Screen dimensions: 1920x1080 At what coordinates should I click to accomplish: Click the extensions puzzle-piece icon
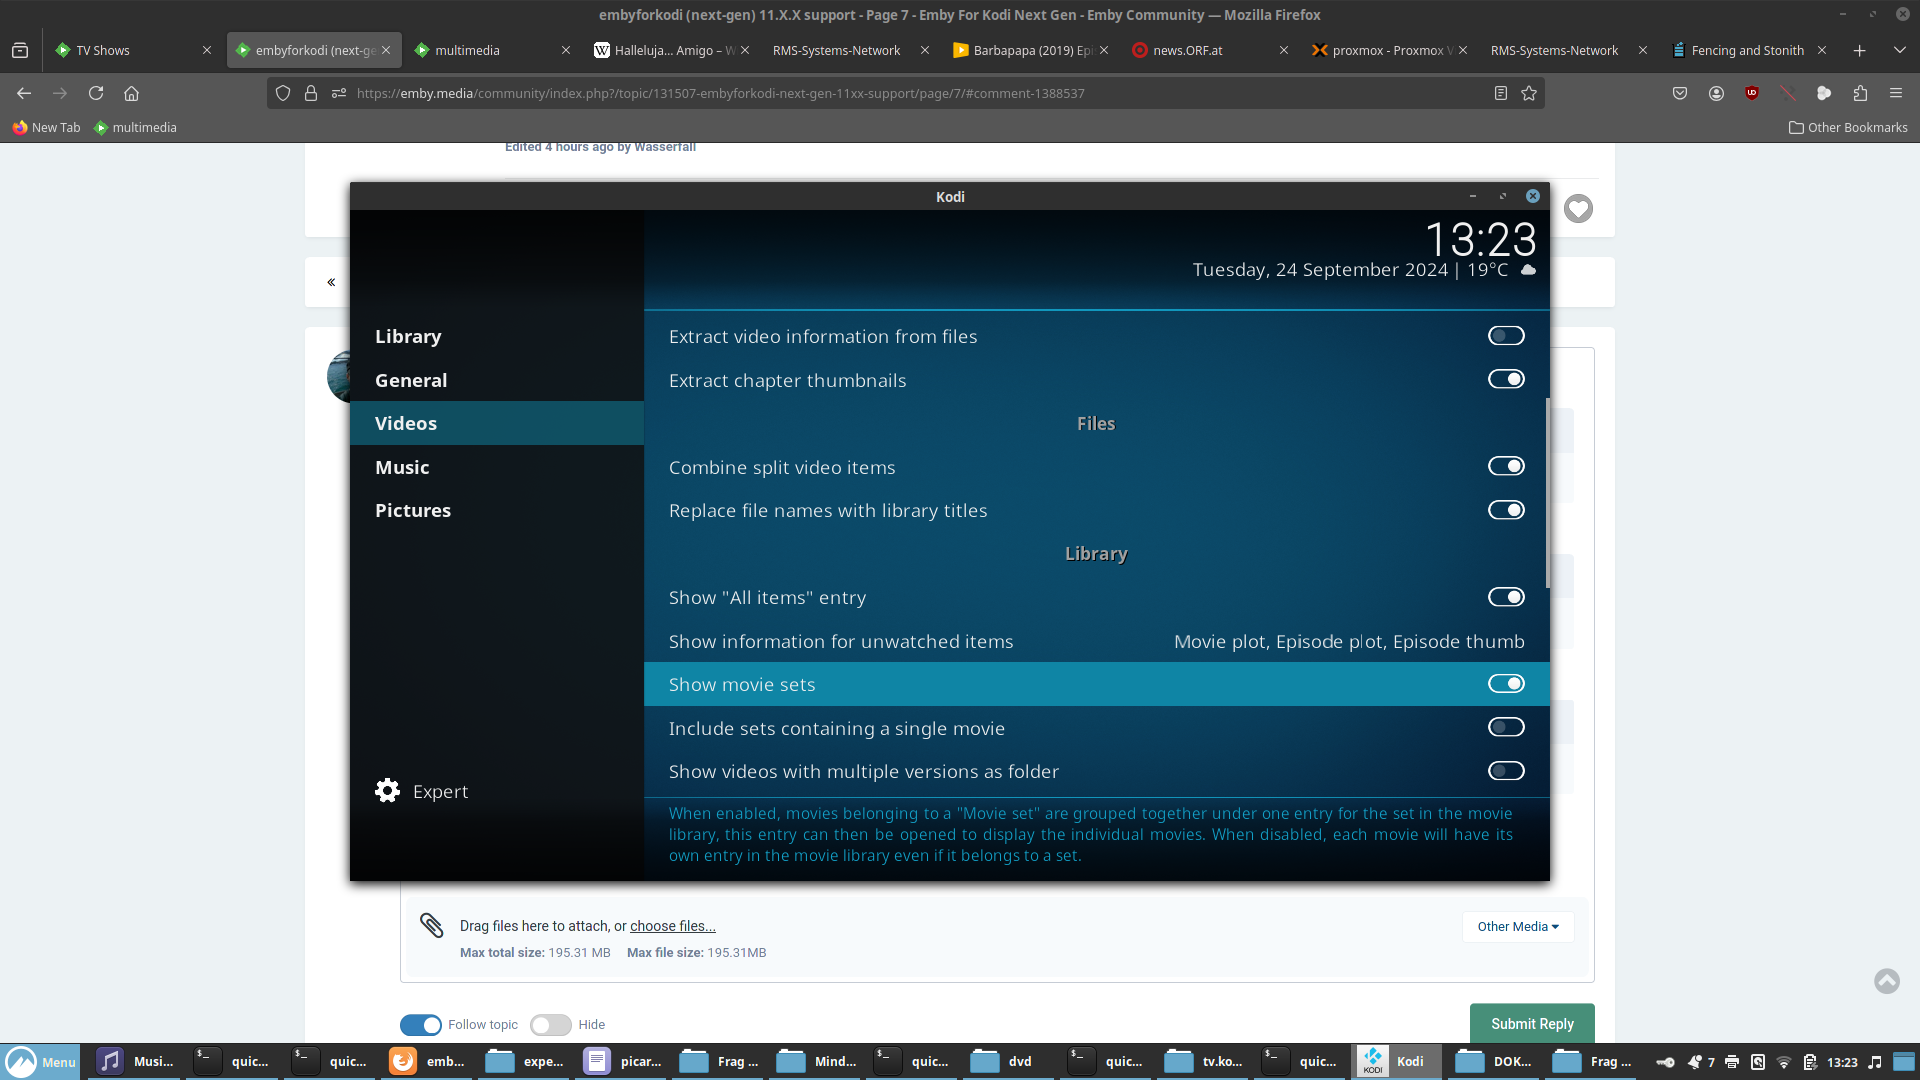click(x=1860, y=93)
